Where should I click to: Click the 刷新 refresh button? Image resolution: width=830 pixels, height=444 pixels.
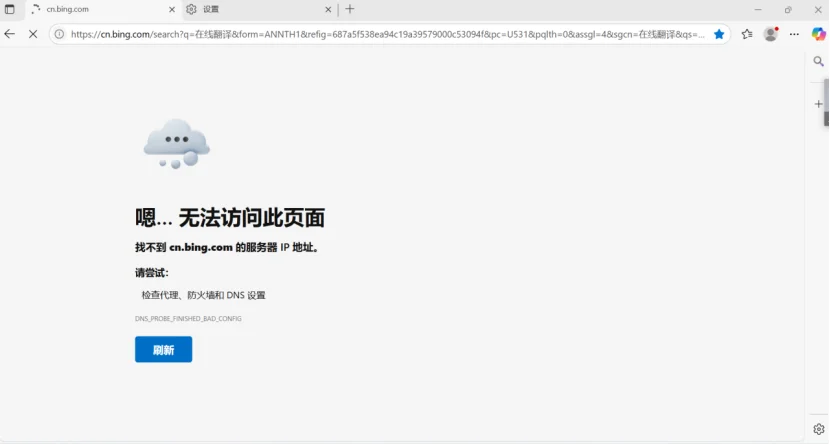[x=164, y=350]
